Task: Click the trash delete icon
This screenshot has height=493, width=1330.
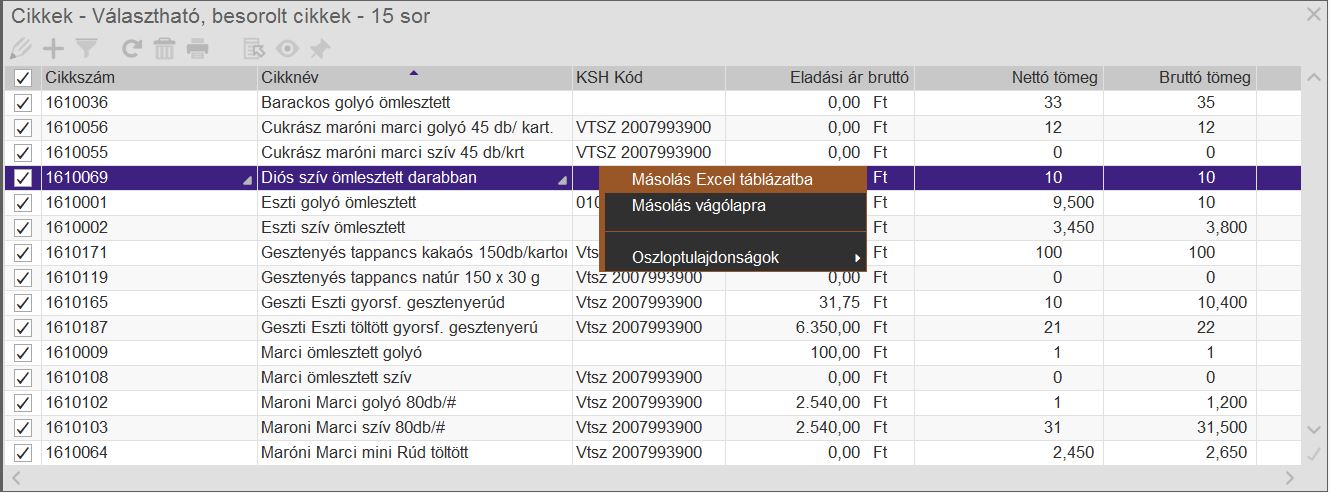Action: [x=164, y=48]
